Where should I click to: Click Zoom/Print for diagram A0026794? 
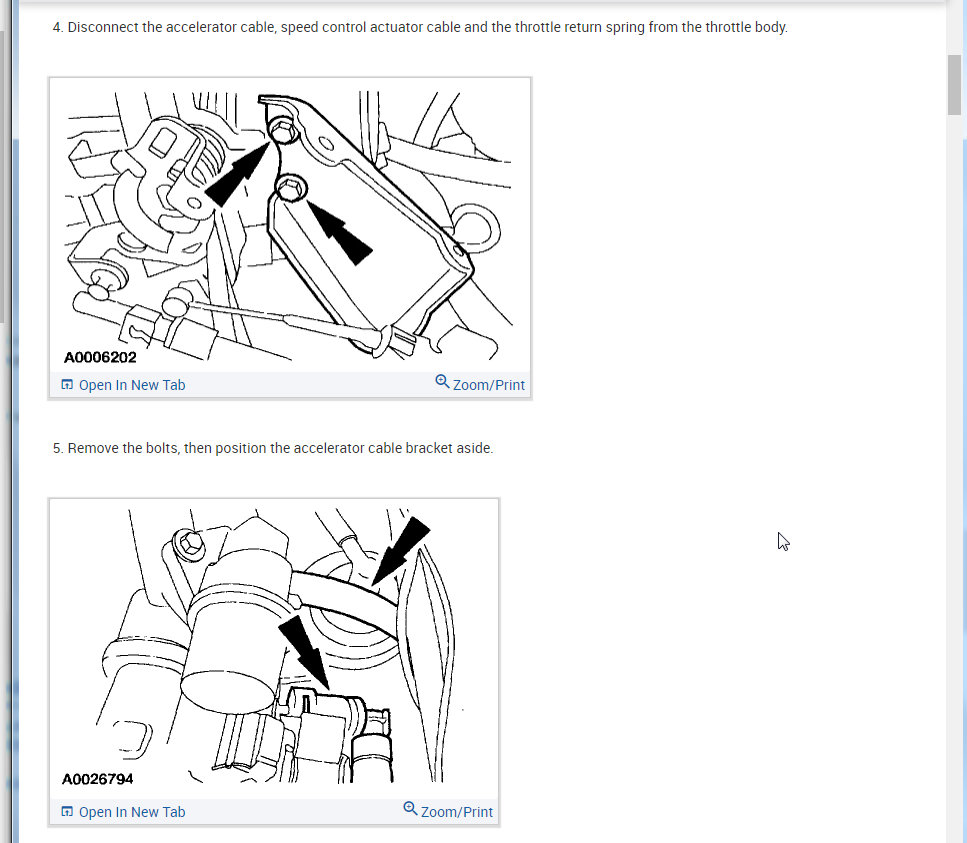(x=448, y=811)
